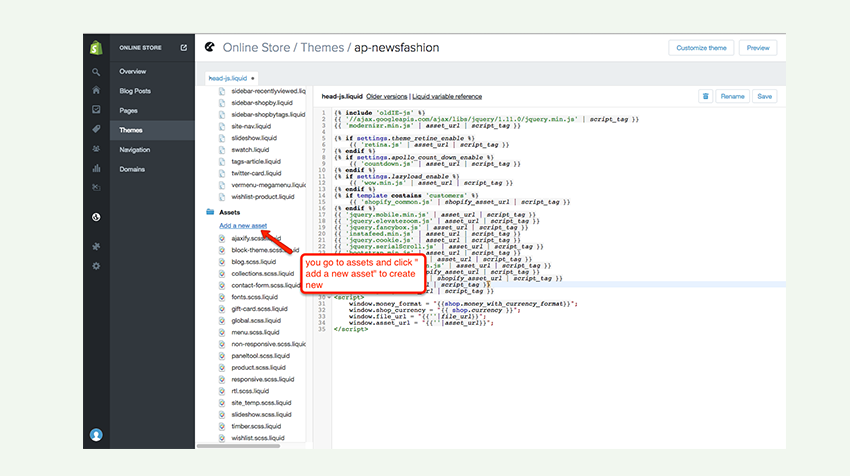Click Preview button
850x476 pixels.
tap(758, 48)
